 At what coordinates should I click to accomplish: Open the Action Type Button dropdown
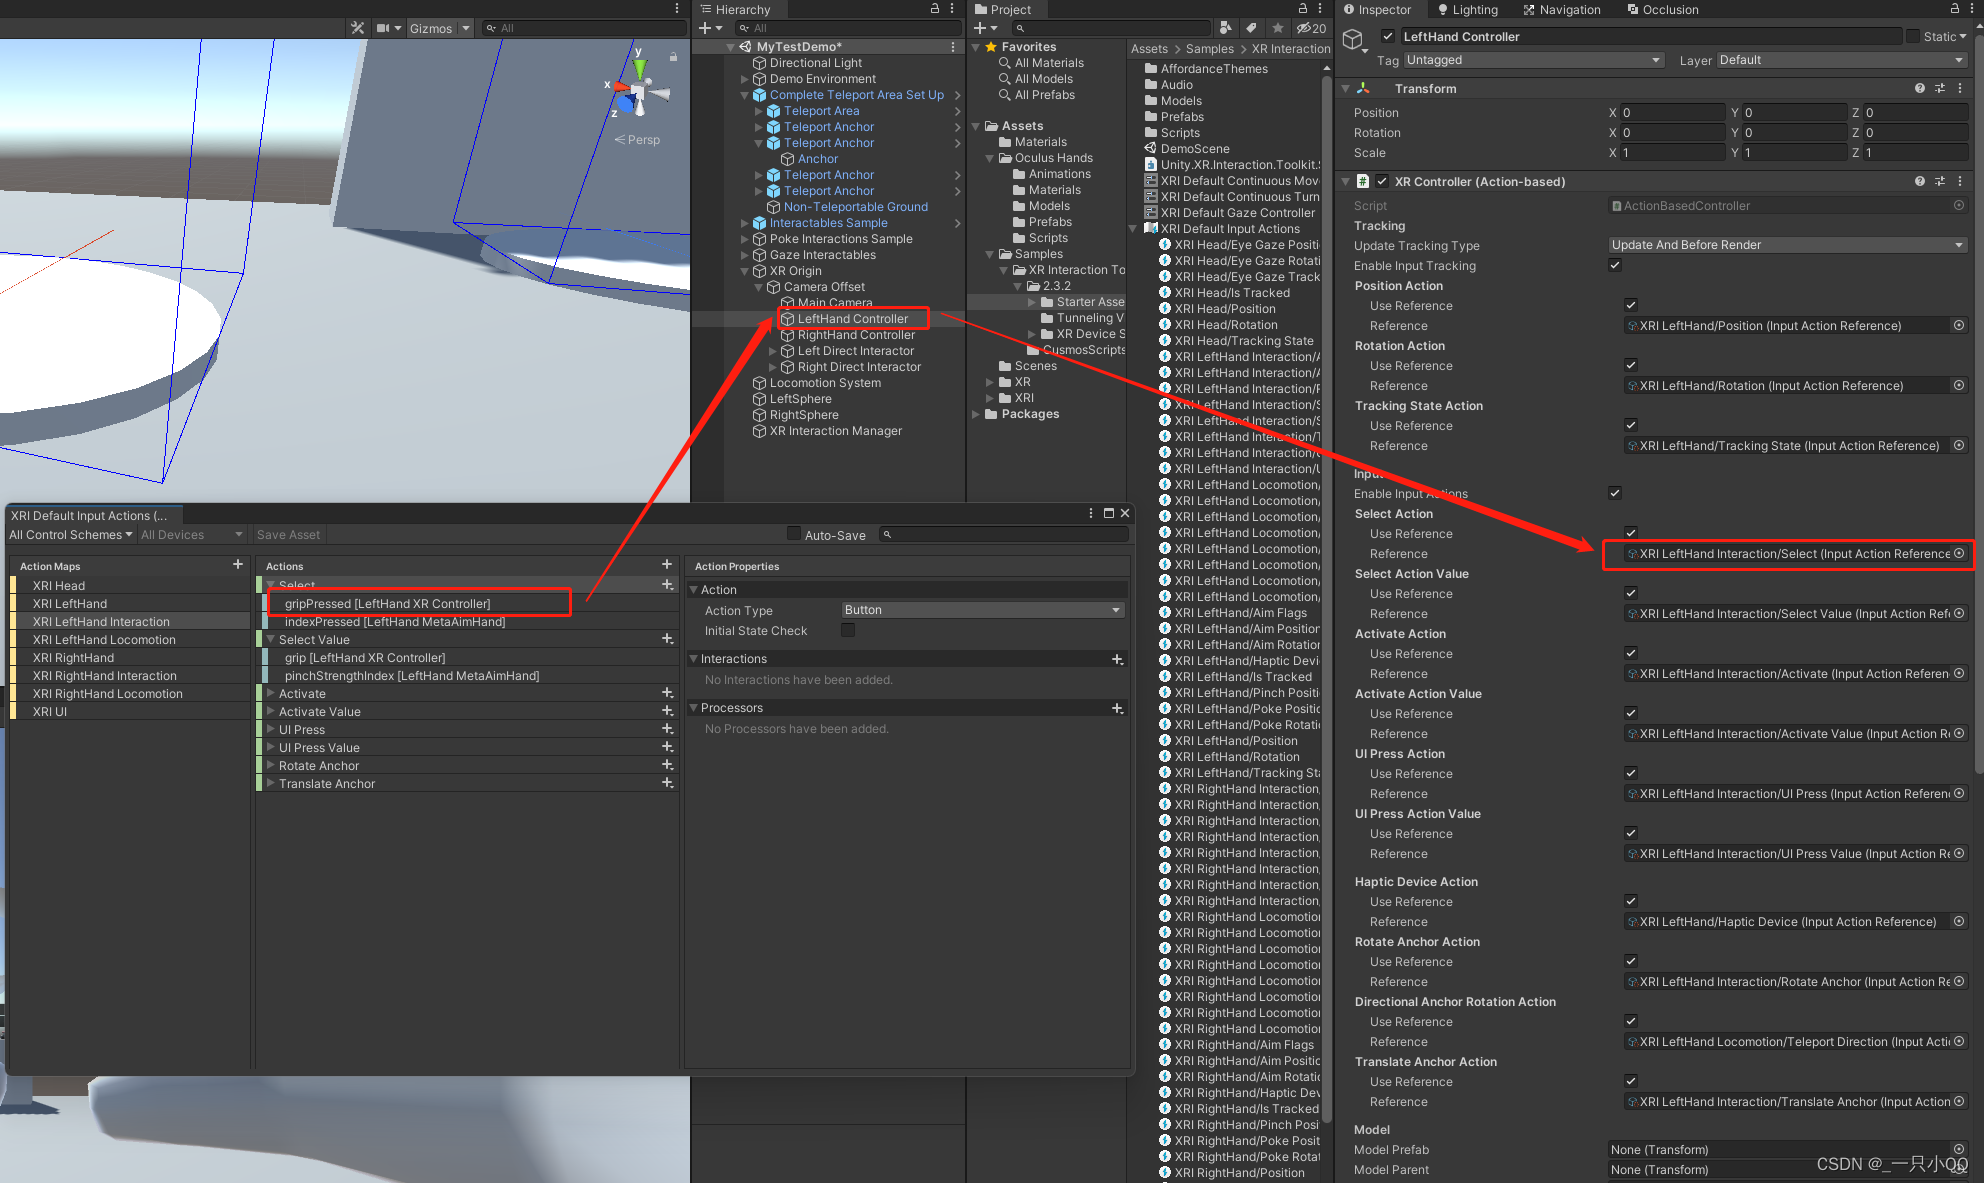pos(982,610)
